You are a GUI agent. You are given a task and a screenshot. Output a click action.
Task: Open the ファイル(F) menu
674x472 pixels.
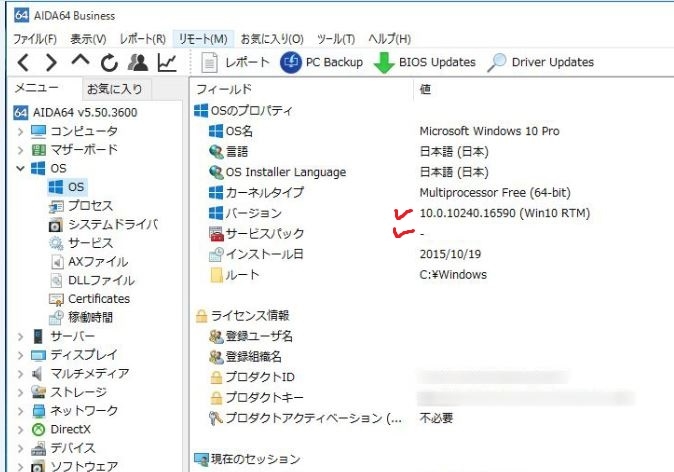coord(35,39)
